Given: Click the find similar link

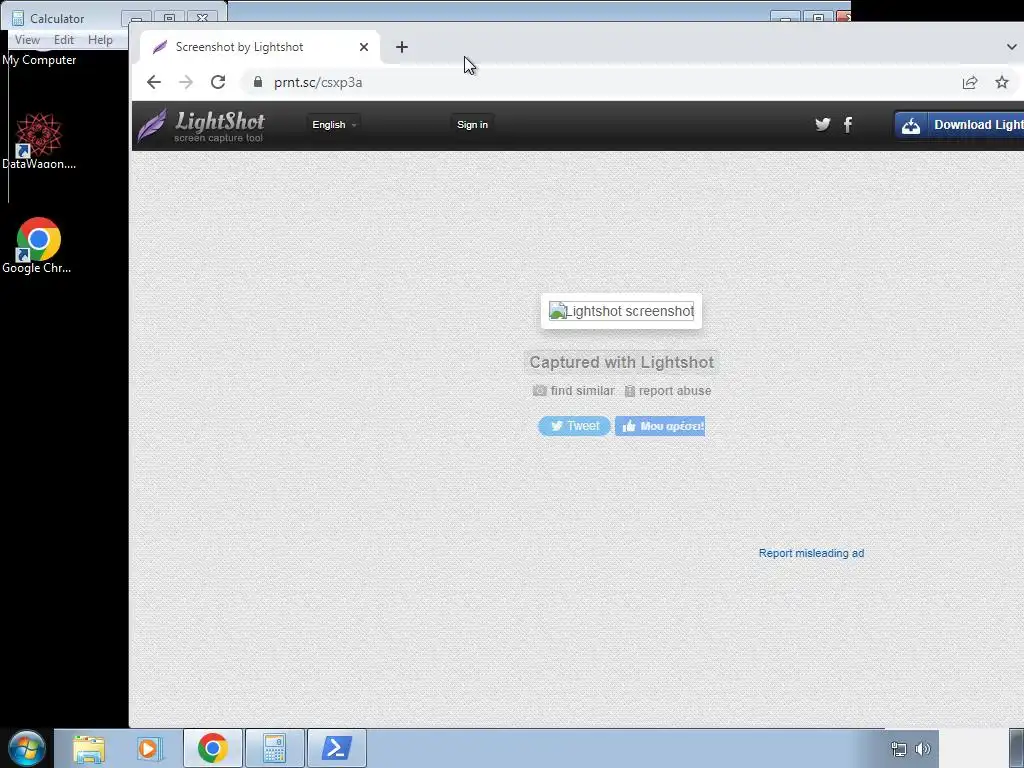Looking at the screenshot, I should pos(574,391).
